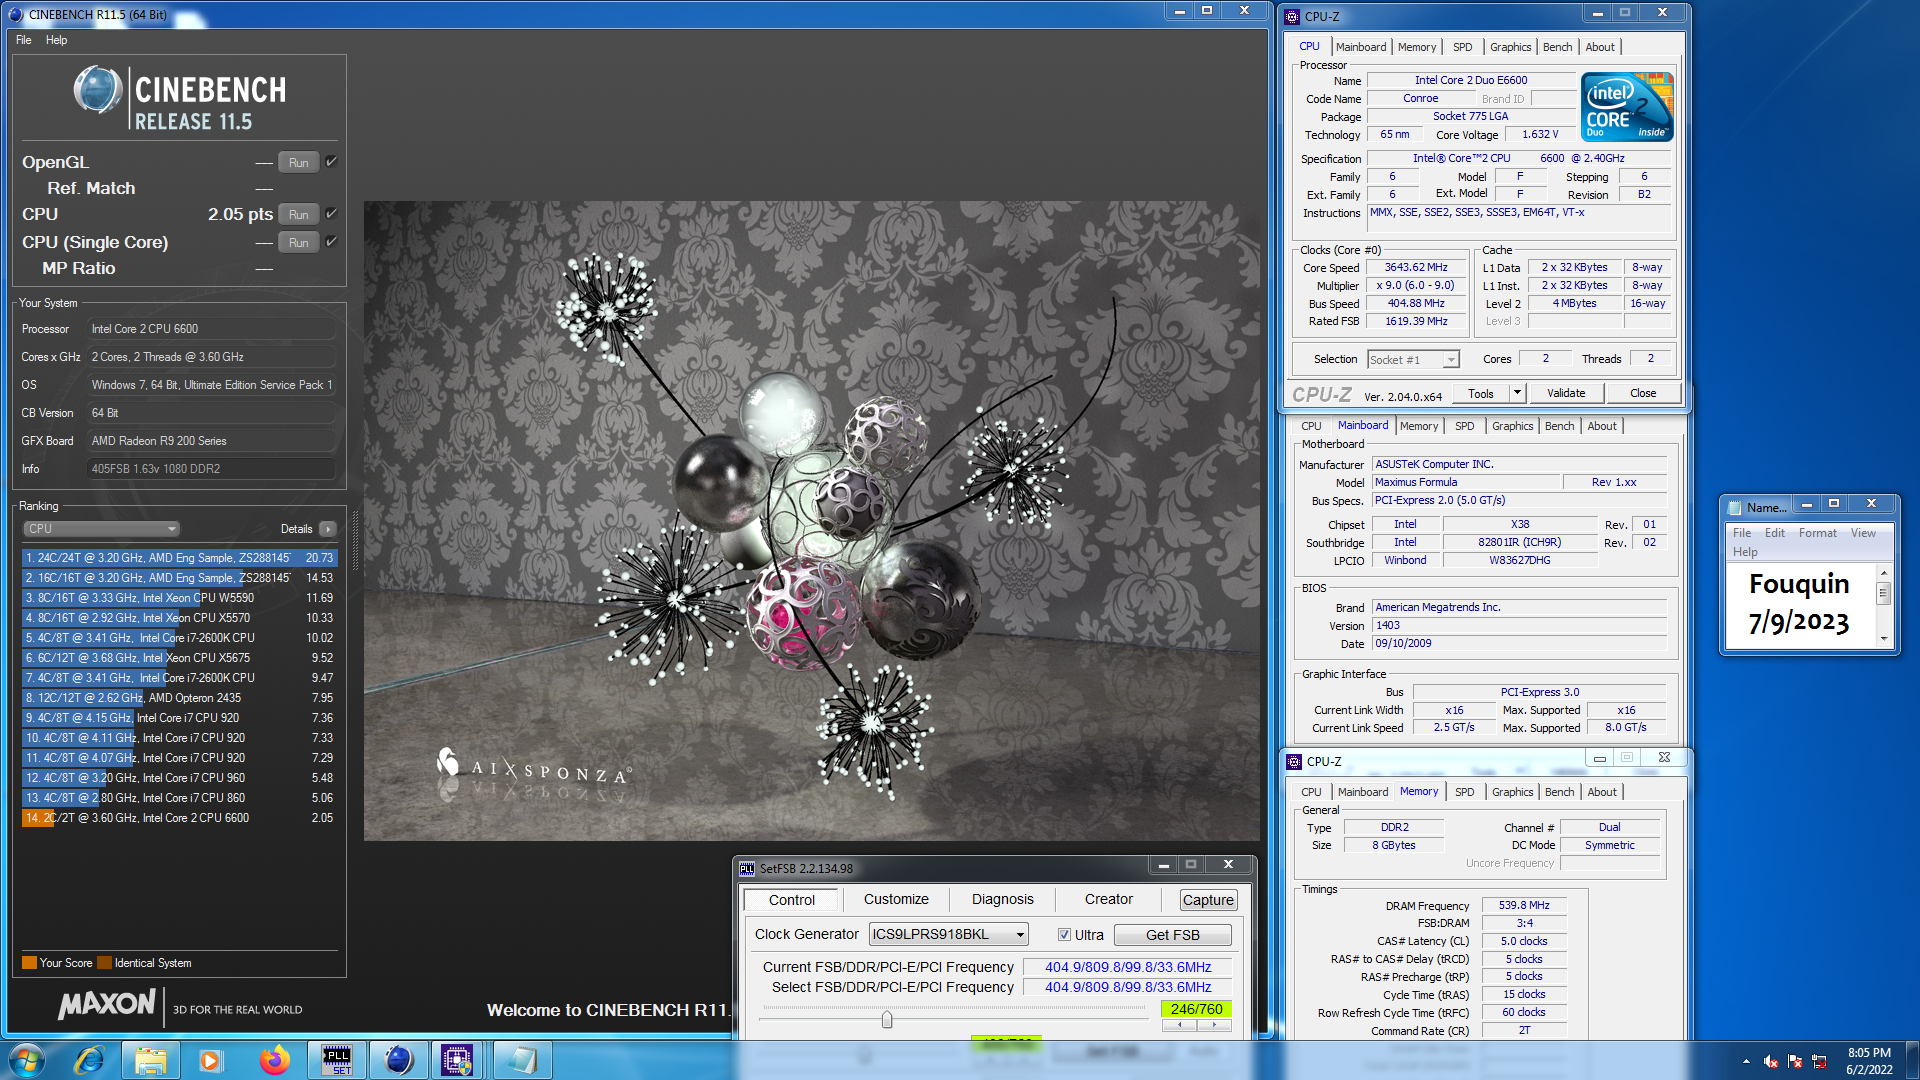Click the SetFSB frequency slider handle
Image resolution: width=1920 pixels, height=1080 pixels.
pyautogui.click(x=886, y=1020)
